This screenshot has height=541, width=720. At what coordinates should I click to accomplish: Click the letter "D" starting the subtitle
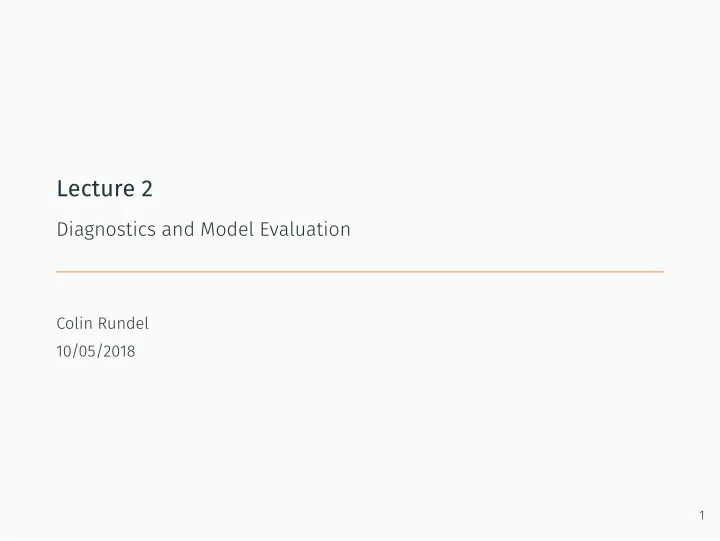pos(62,229)
